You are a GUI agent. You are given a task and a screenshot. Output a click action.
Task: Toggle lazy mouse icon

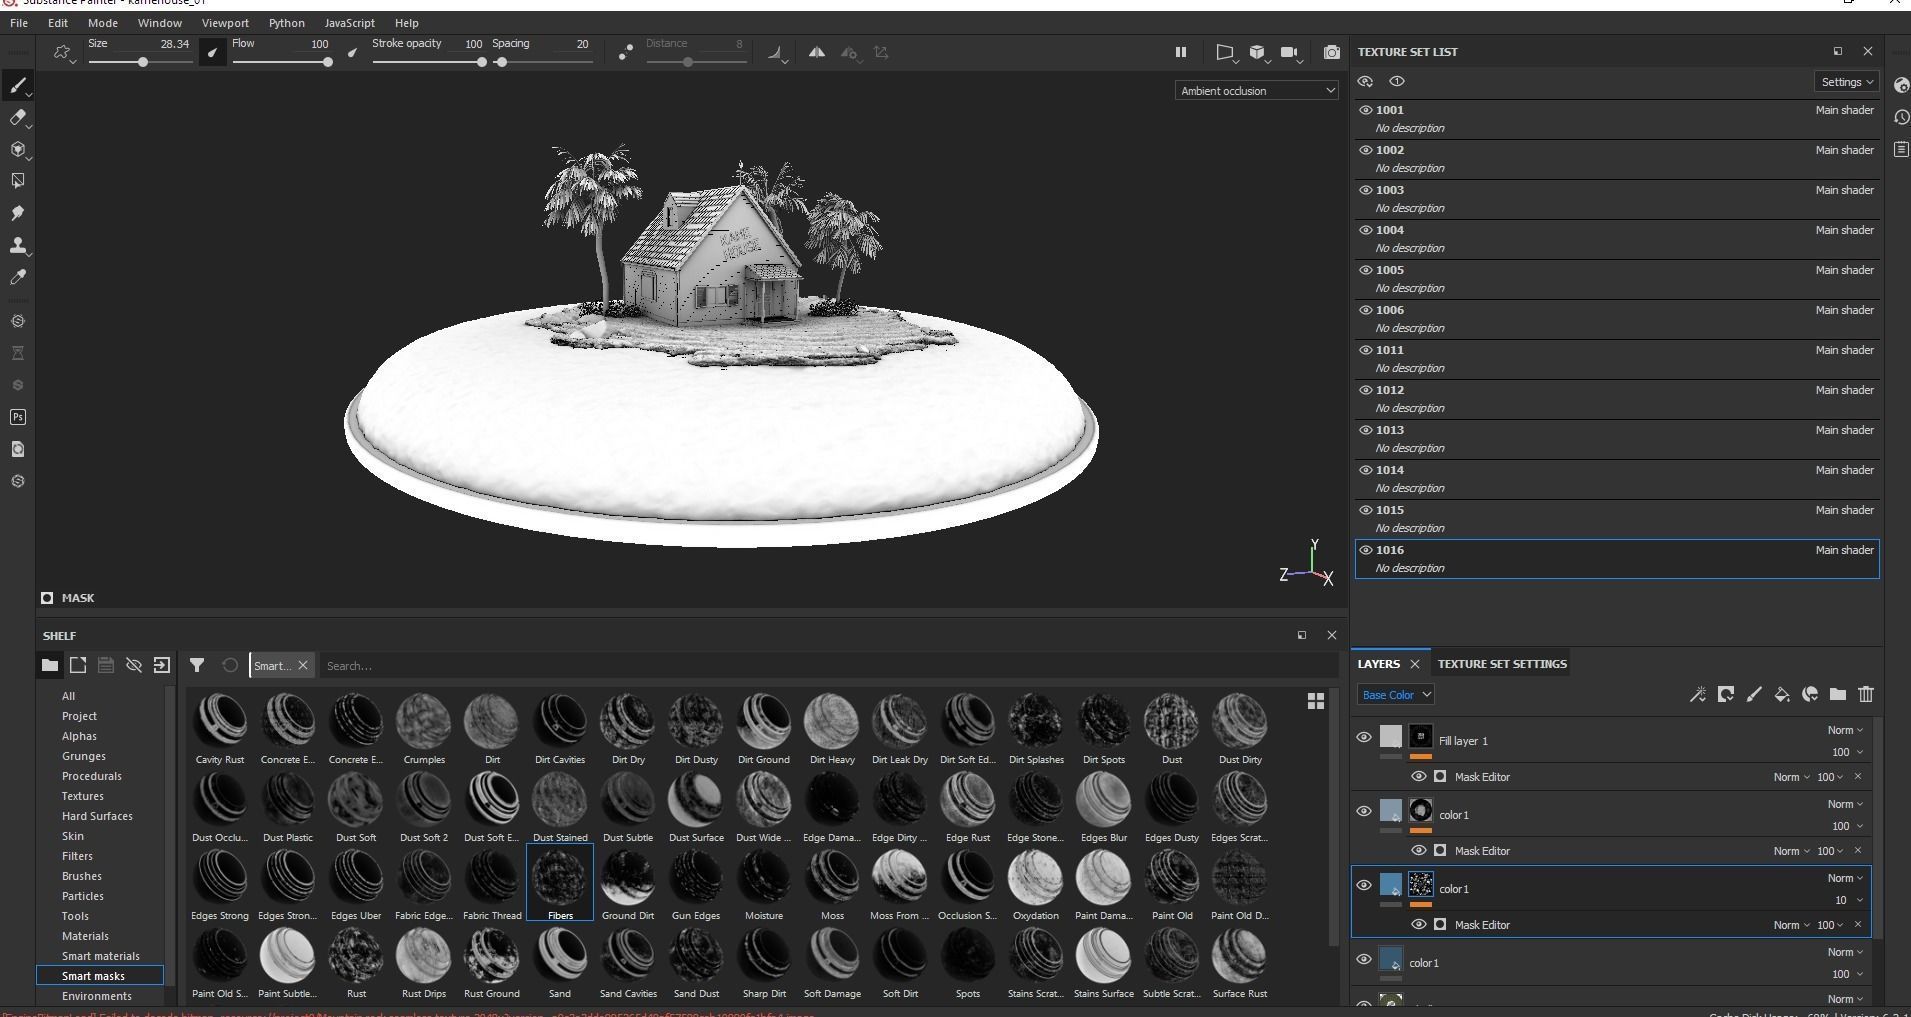click(625, 52)
